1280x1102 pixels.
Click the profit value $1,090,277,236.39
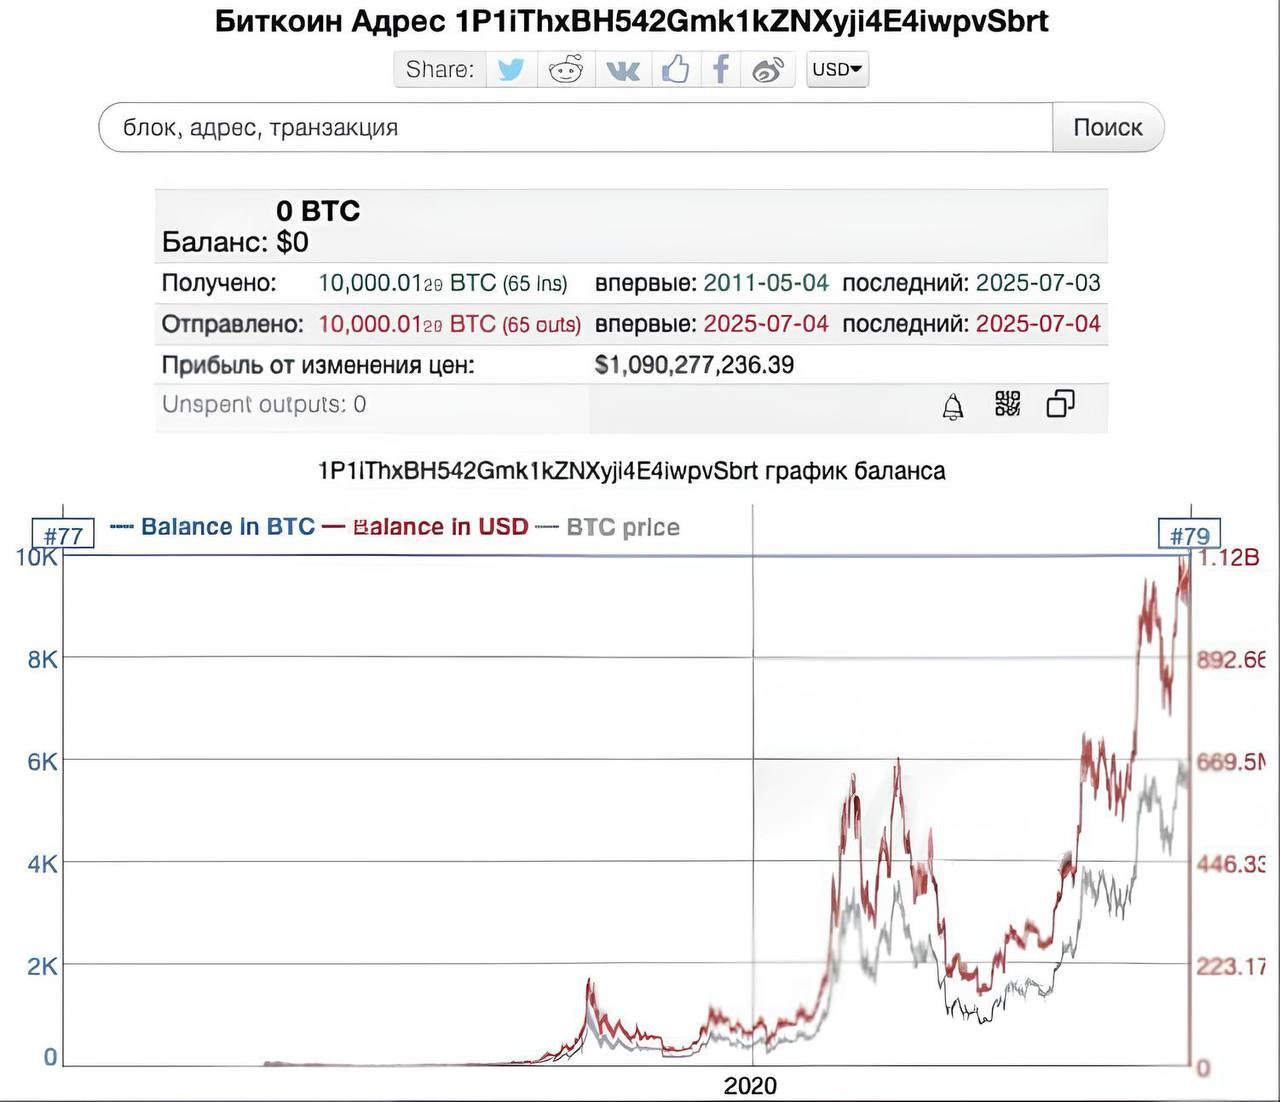coord(694,365)
